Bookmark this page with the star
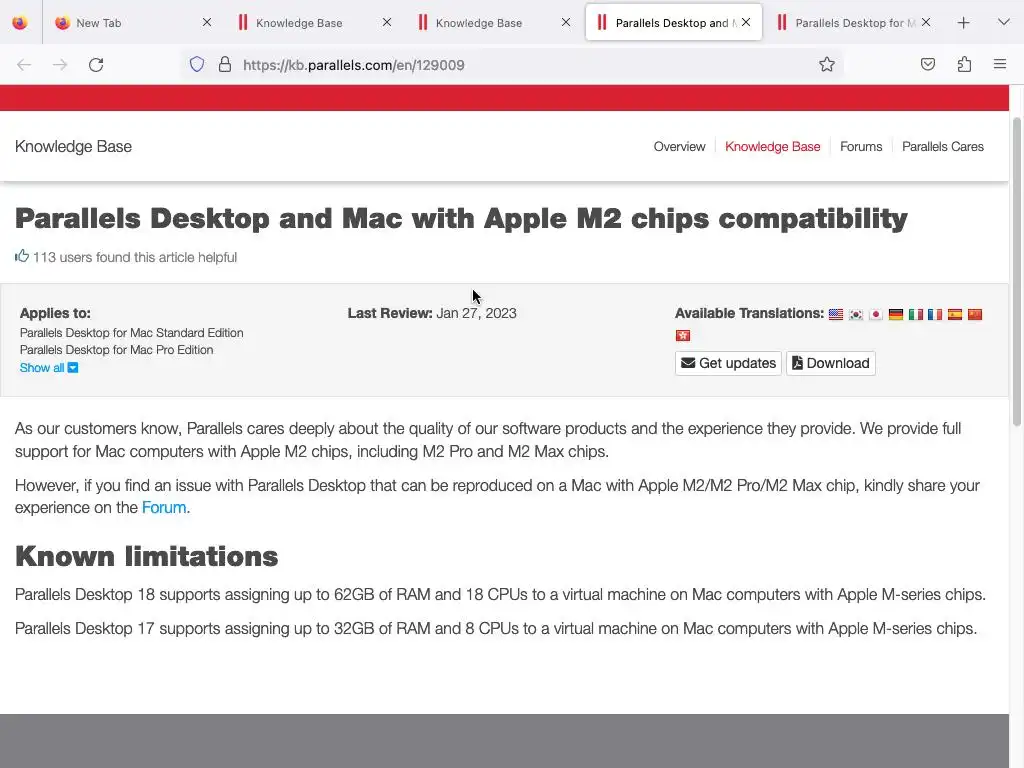1024x768 pixels. pyautogui.click(x=827, y=65)
